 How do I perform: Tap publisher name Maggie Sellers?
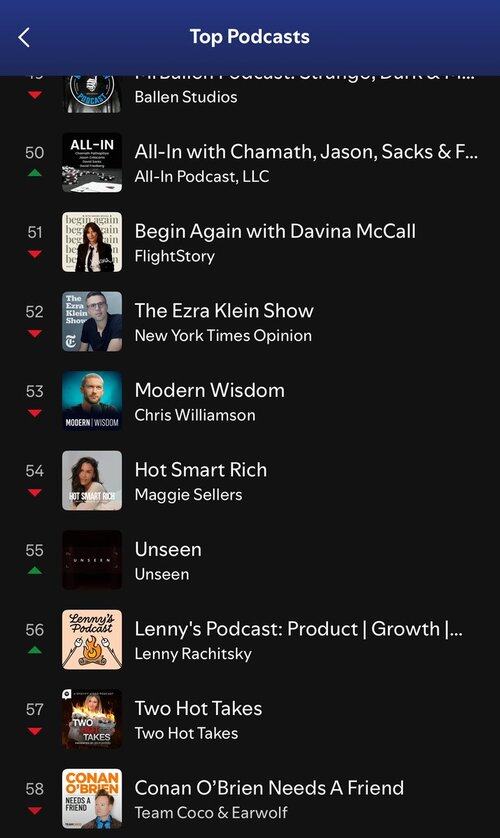(188, 495)
